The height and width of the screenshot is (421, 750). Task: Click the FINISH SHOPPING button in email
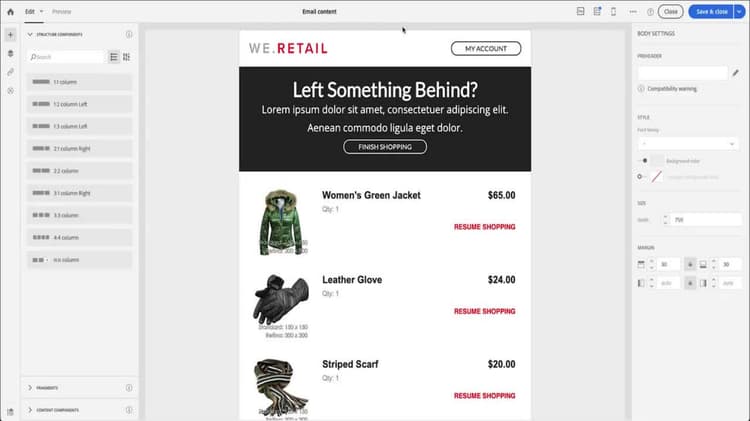385,147
